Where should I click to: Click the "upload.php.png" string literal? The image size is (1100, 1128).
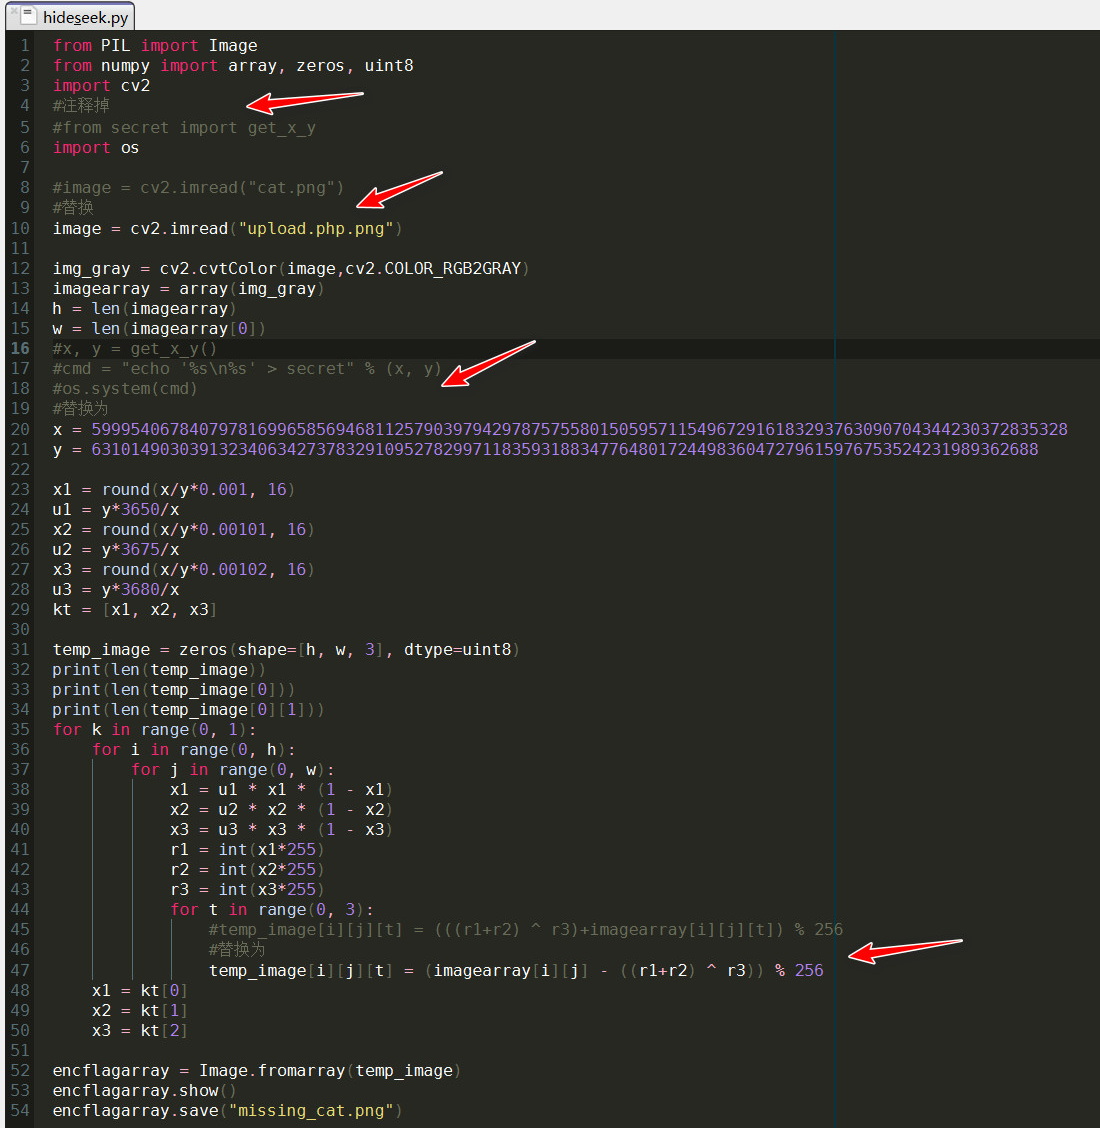316,229
